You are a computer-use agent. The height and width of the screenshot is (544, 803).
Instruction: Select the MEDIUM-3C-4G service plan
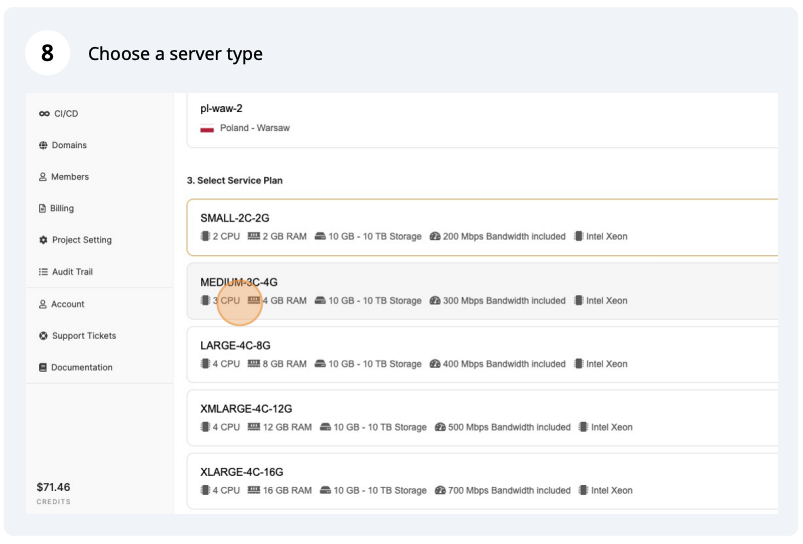(480, 291)
